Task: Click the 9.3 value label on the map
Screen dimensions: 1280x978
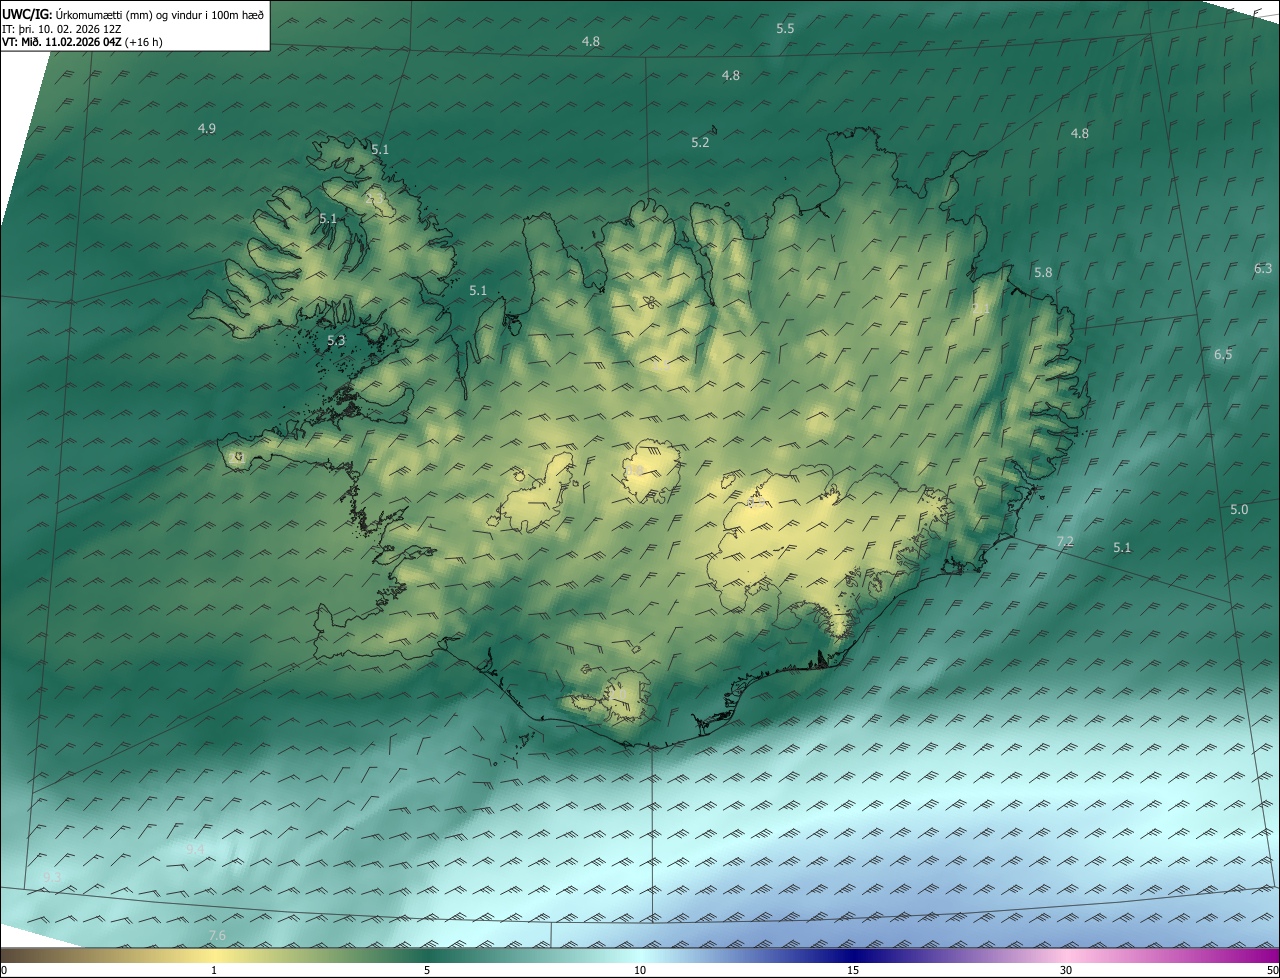Action: 53,876
